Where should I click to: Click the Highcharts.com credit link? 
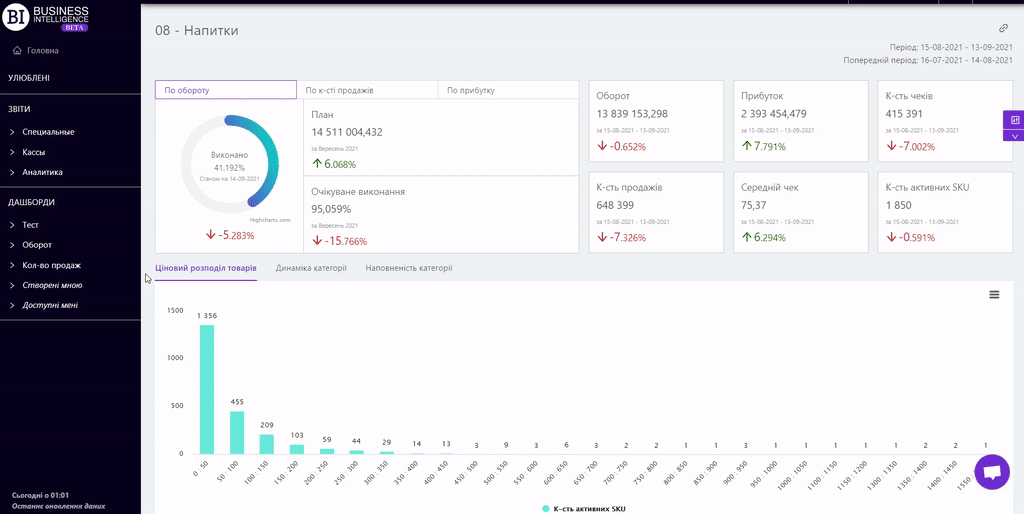coord(270,219)
